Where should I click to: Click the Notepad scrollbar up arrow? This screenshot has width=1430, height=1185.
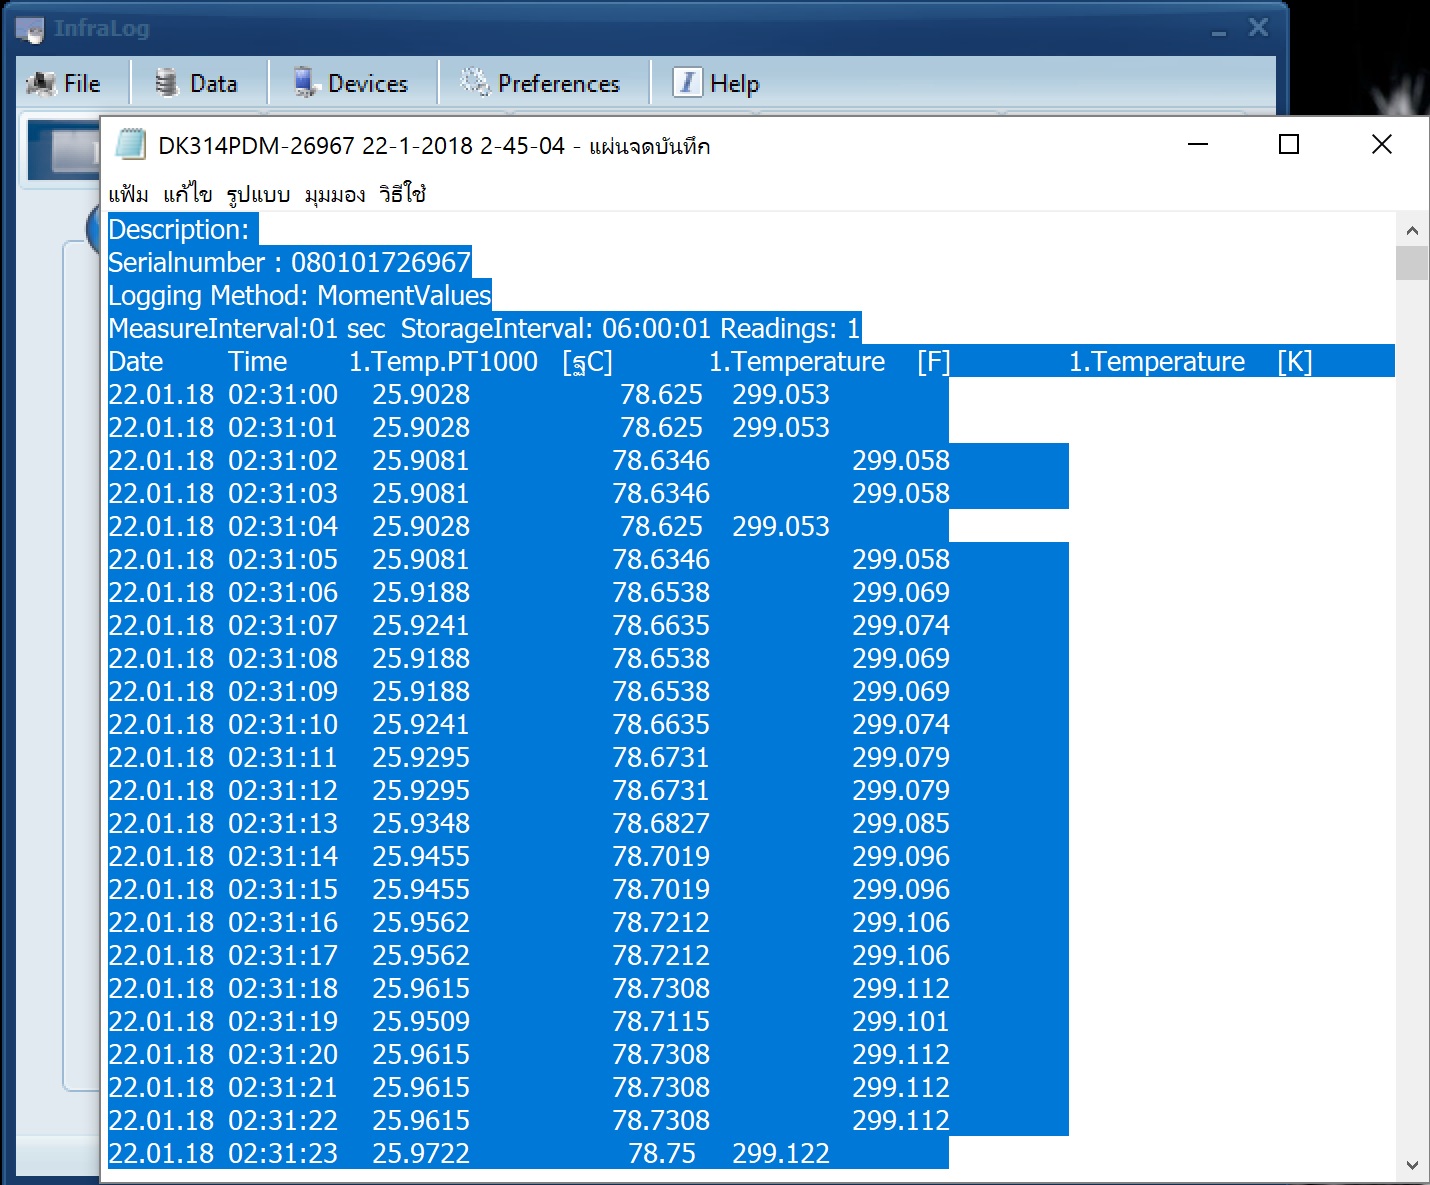coord(1412,231)
